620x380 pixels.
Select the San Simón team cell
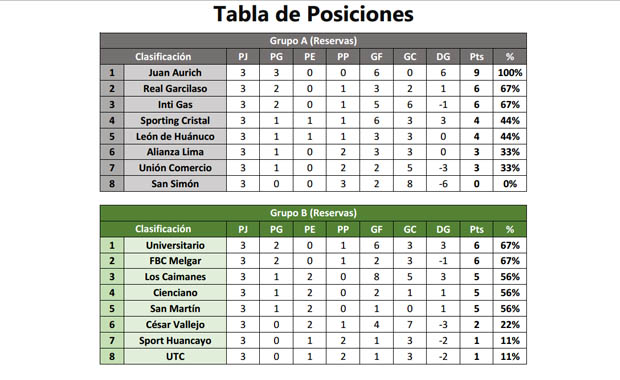pyautogui.click(x=175, y=184)
